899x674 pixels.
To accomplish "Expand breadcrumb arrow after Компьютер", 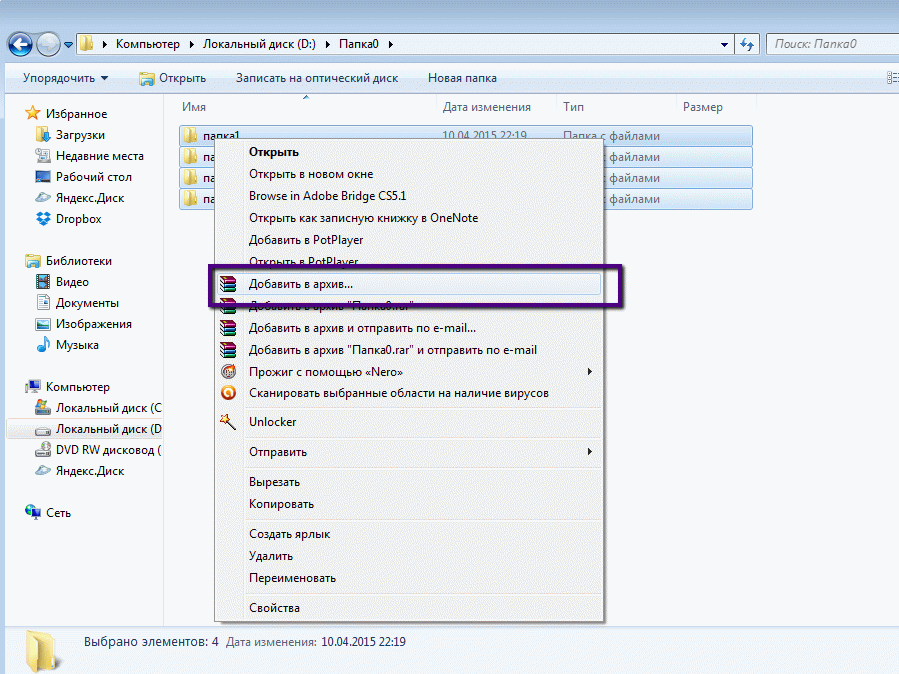I will (191, 44).
